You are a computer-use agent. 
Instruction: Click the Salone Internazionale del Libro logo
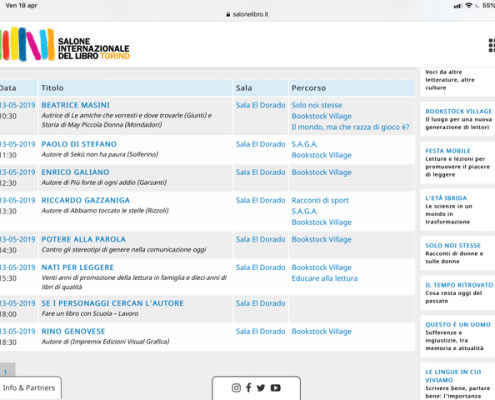point(65,44)
